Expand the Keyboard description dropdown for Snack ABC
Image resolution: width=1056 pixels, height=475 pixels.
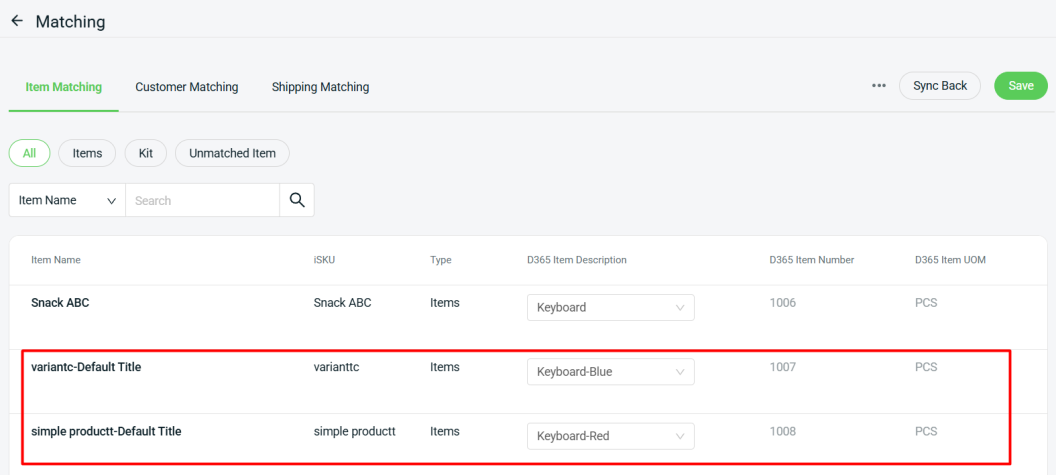610,308
